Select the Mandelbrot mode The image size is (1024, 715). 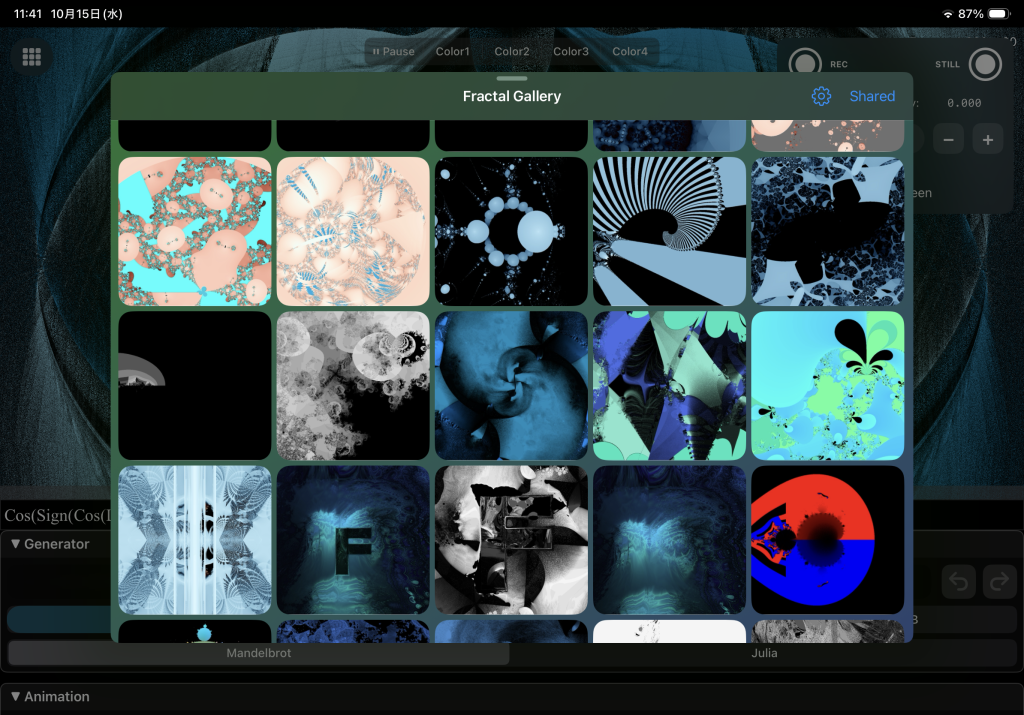[258, 653]
